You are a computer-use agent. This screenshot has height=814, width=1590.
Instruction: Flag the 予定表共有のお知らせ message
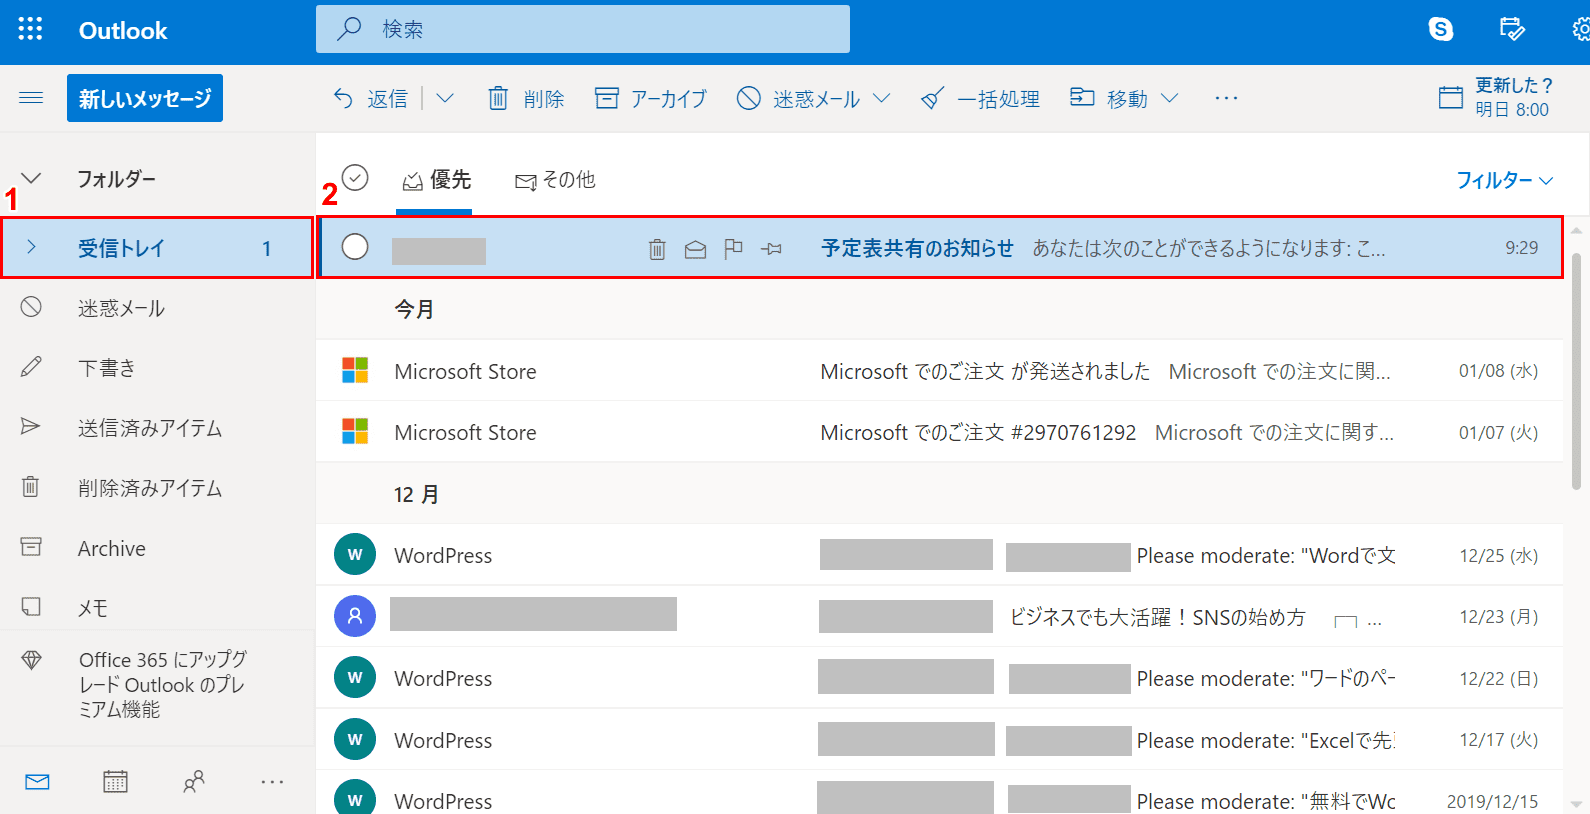[x=733, y=248]
